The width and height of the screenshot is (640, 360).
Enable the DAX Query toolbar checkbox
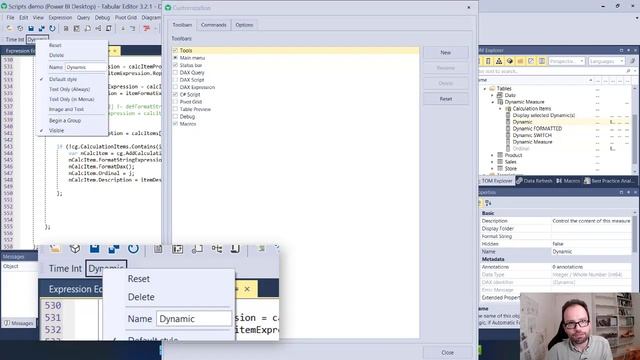tap(175, 73)
